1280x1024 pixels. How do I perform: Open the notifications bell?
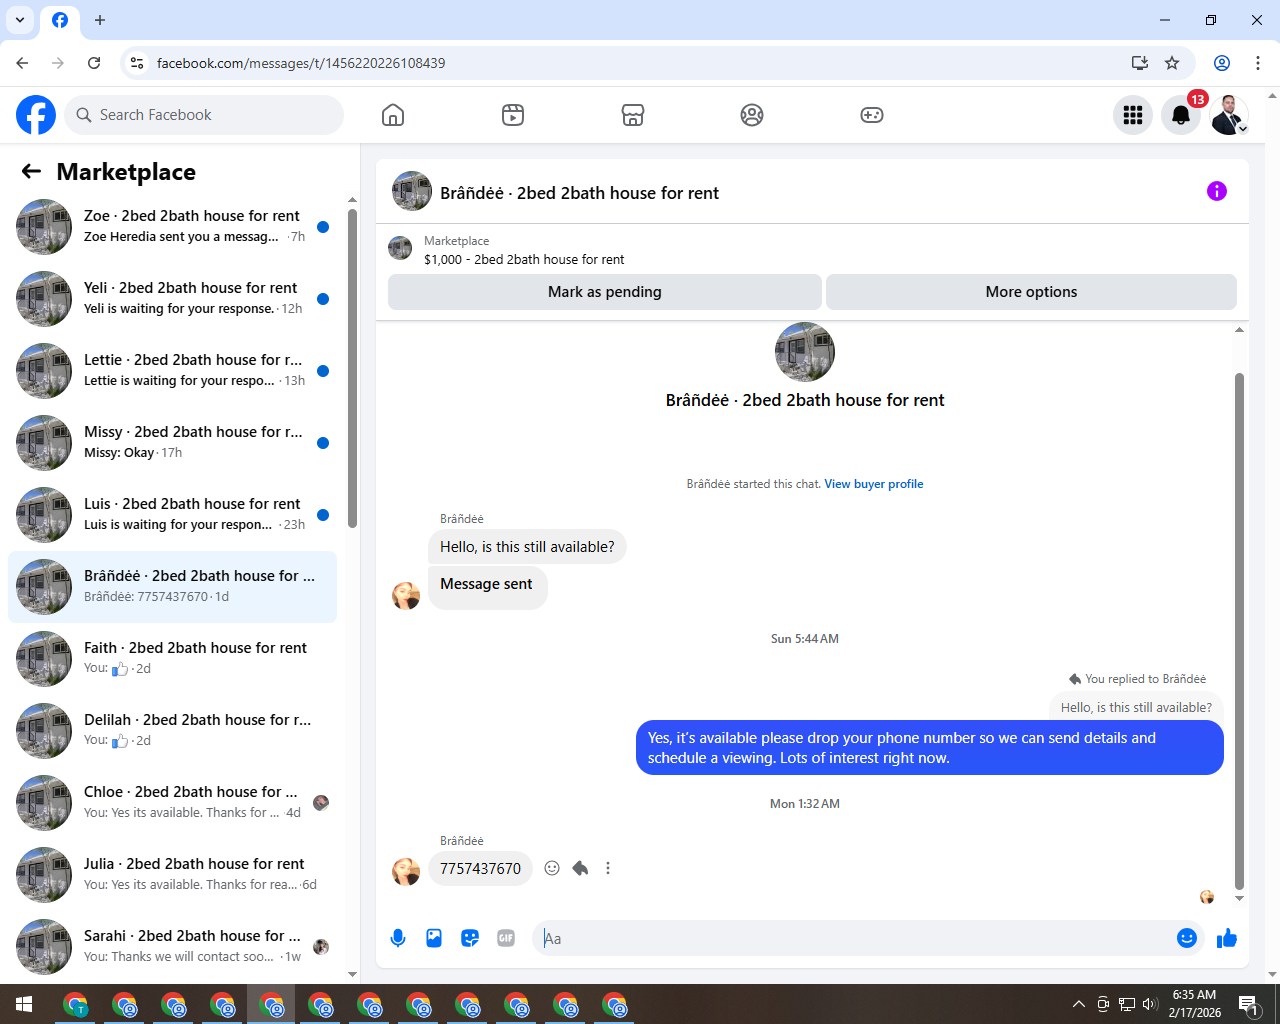[1181, 115]
